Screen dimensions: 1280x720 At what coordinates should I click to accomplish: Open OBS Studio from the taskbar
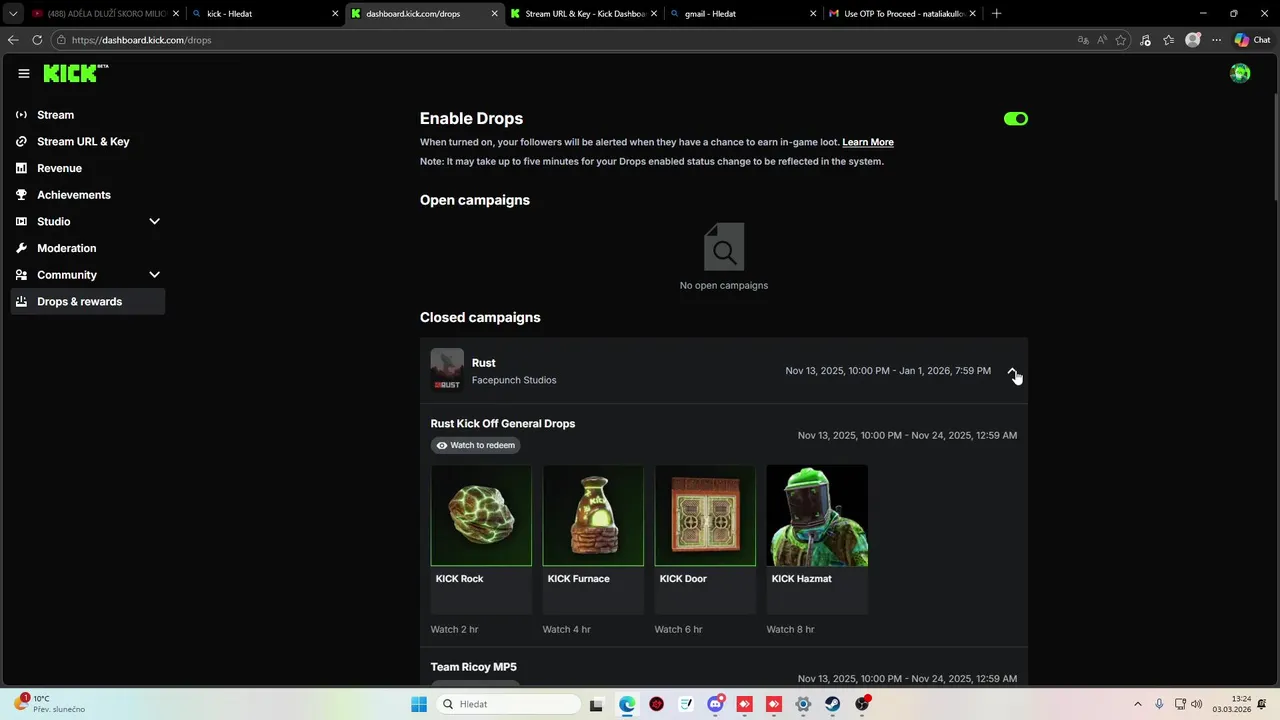[862, 704]
